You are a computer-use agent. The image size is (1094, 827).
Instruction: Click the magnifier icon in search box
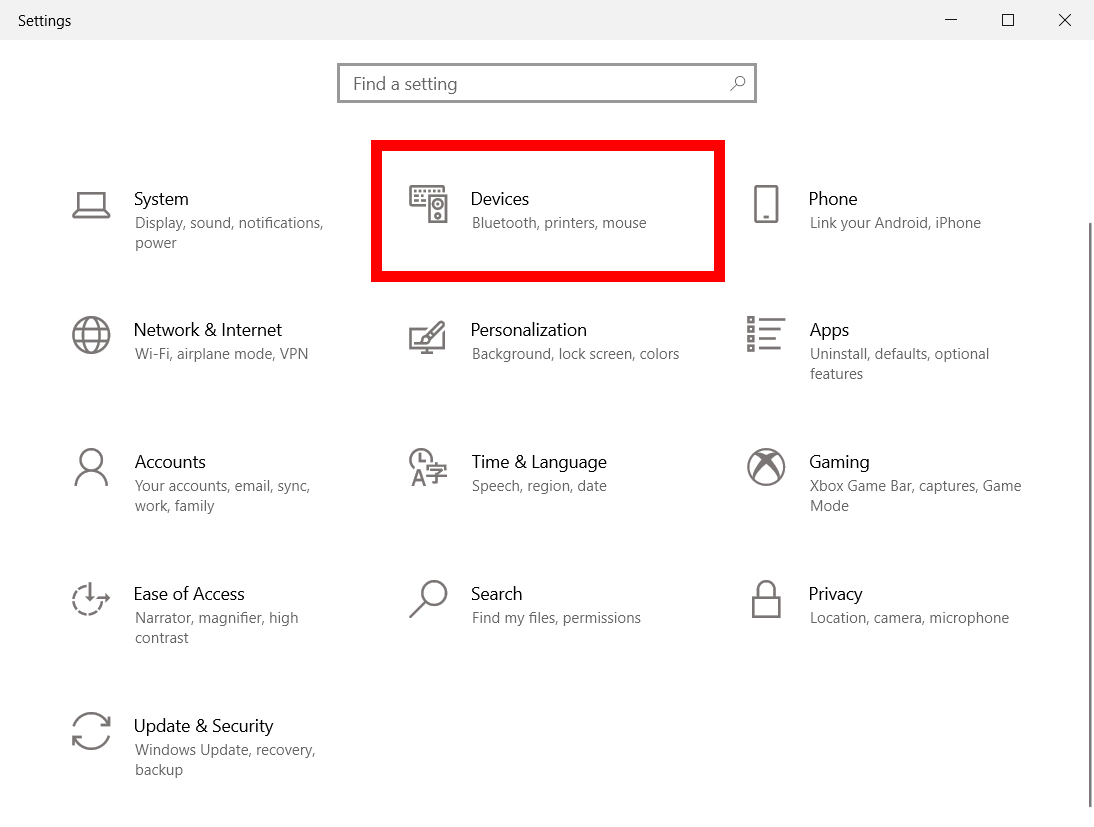[737, 84]
